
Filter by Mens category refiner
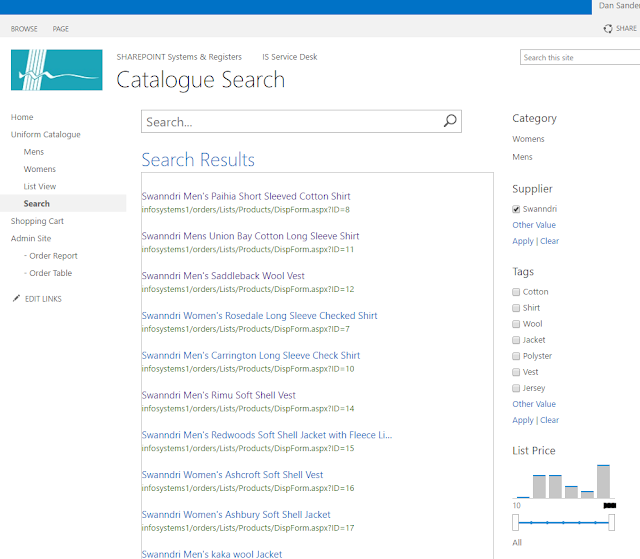click(x=522, y=157)
